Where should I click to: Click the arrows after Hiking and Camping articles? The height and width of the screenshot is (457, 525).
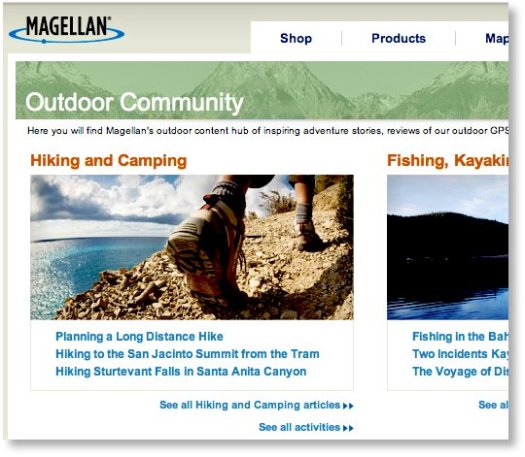[348, 406]
